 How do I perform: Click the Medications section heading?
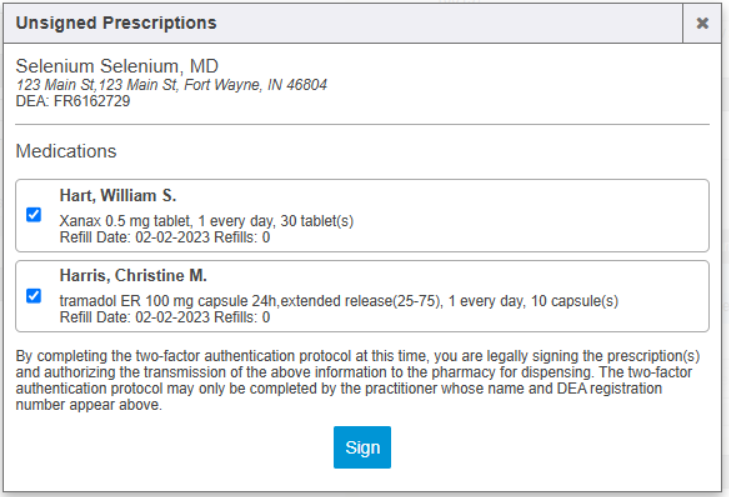point(66,152)
